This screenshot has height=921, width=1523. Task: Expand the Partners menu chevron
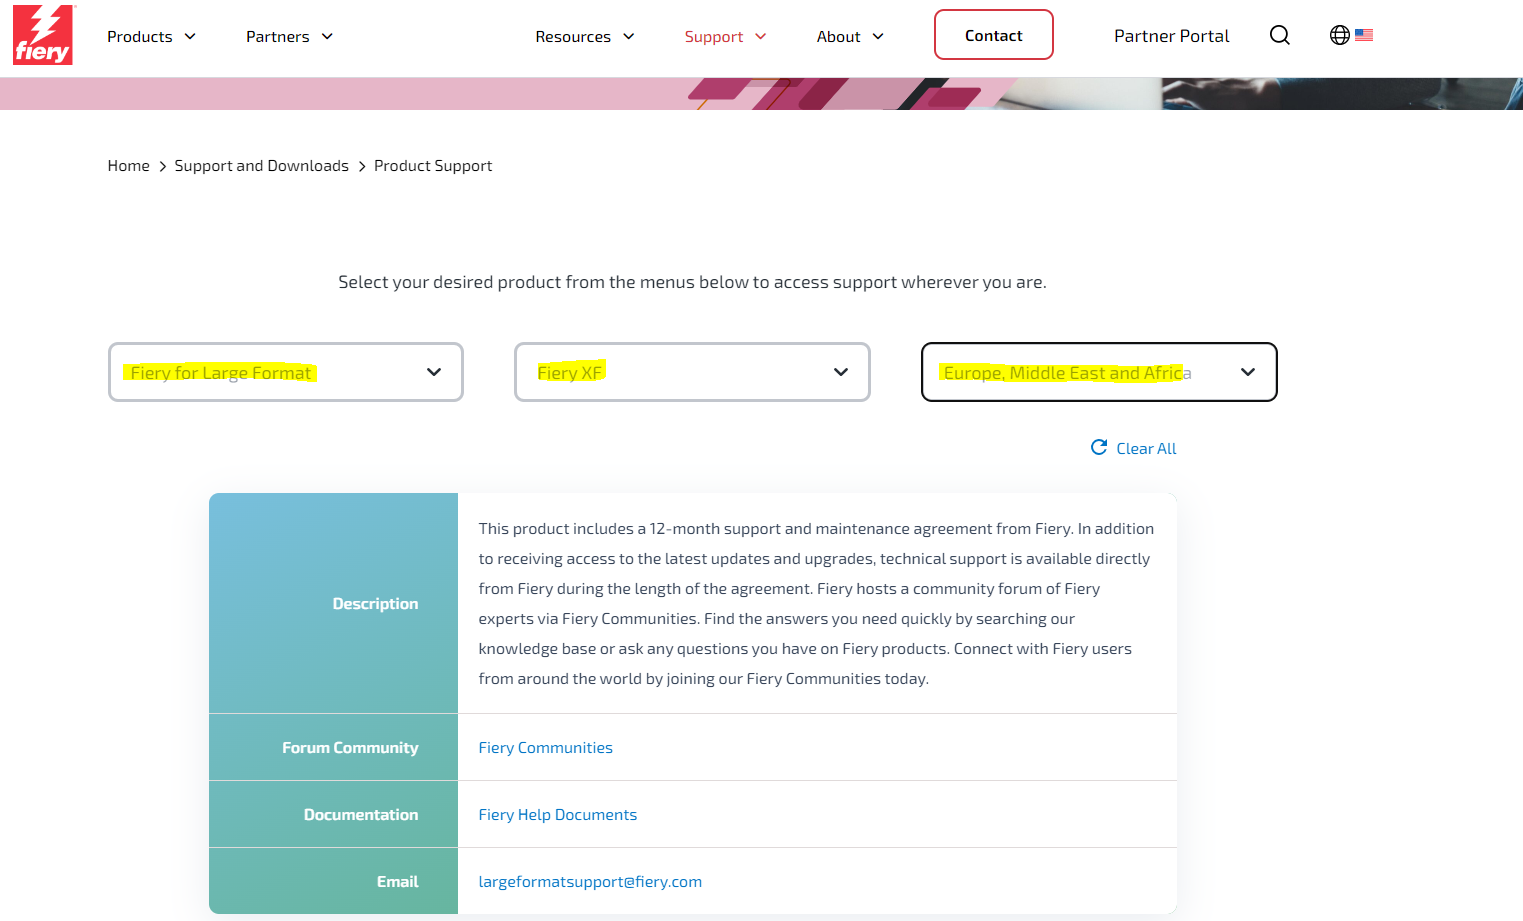(327, 37)
